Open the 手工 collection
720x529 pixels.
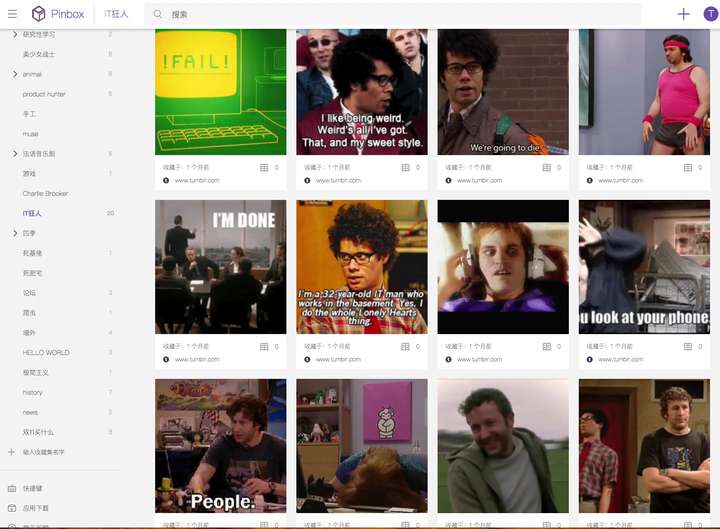point(29,114)
